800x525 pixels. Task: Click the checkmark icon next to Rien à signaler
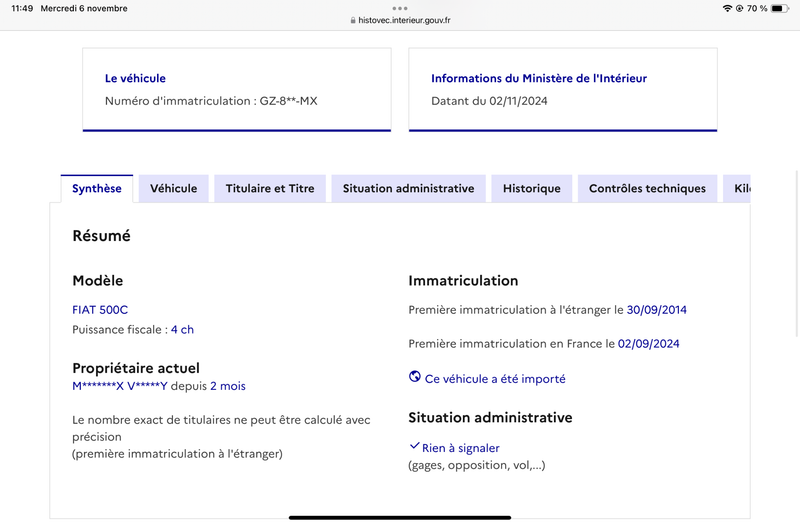(414, 446)
